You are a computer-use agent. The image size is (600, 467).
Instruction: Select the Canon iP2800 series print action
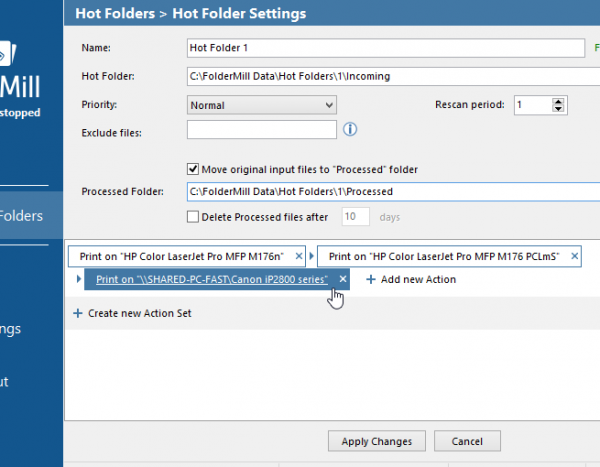[212, 280]
